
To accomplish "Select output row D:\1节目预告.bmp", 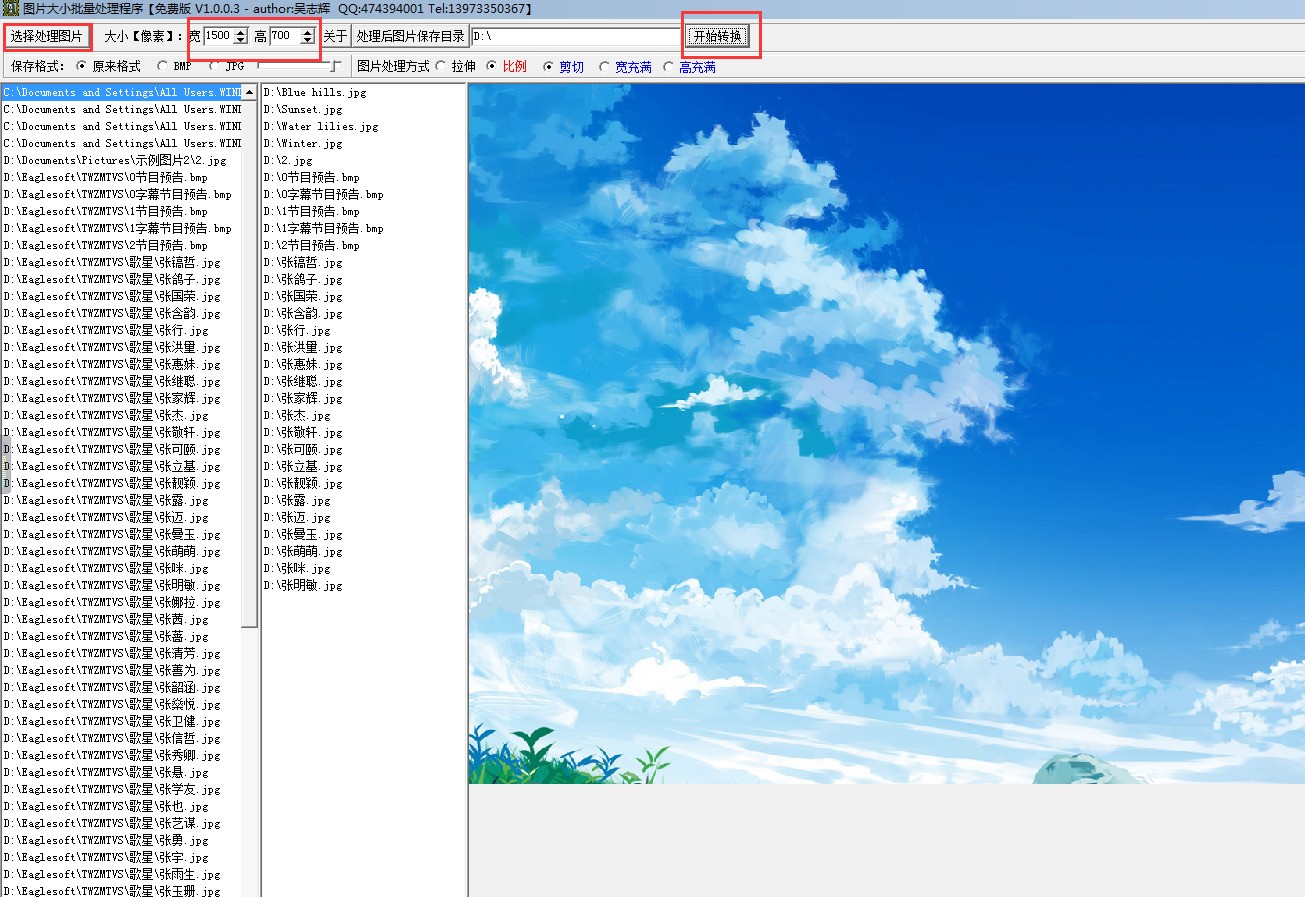I will coord(364,211).
